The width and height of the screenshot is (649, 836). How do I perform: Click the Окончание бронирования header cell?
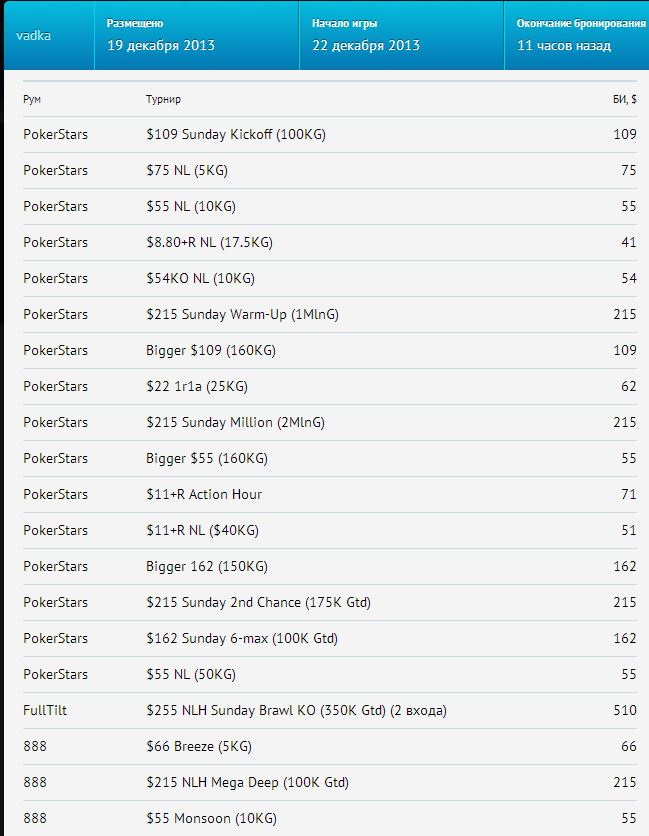coord(577,35)
